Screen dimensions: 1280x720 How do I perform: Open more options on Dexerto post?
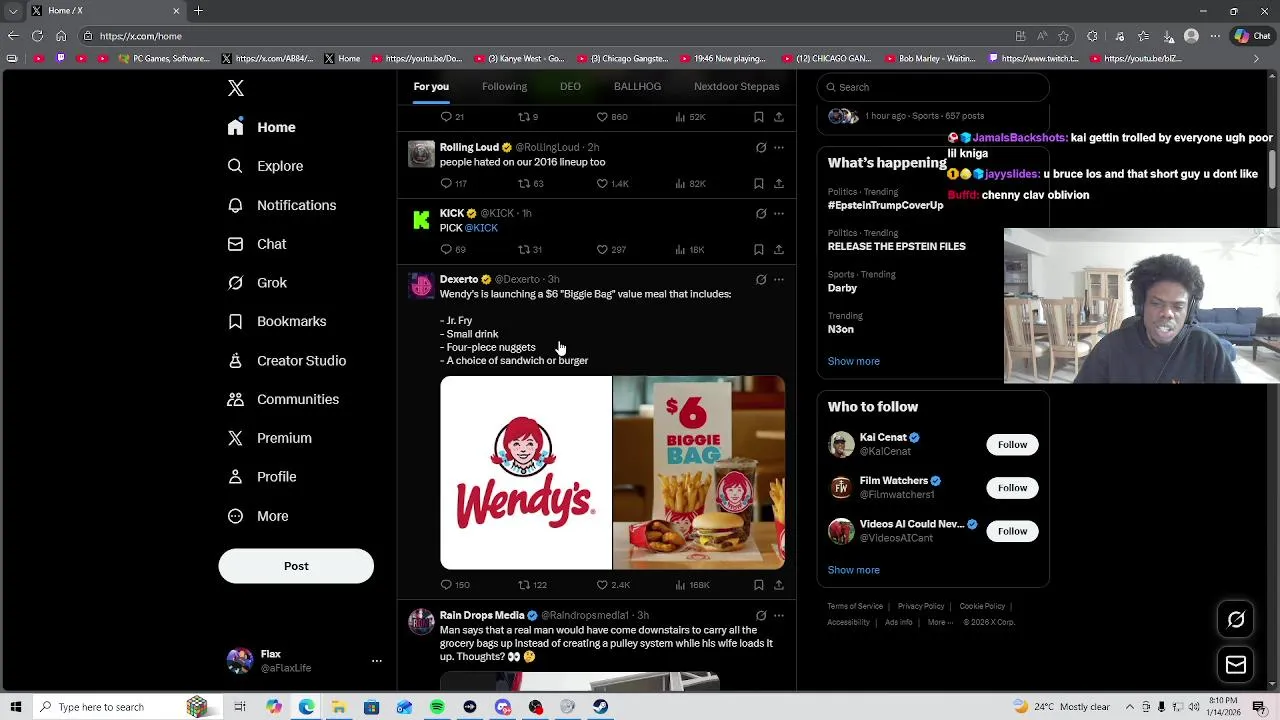click(779, 280)
